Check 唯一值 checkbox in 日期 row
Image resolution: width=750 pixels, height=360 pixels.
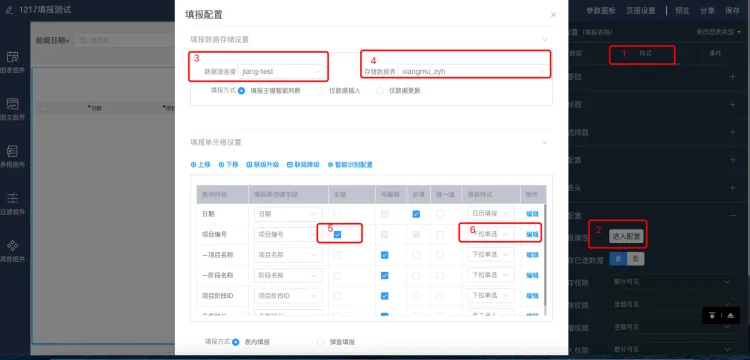[440, 214]
